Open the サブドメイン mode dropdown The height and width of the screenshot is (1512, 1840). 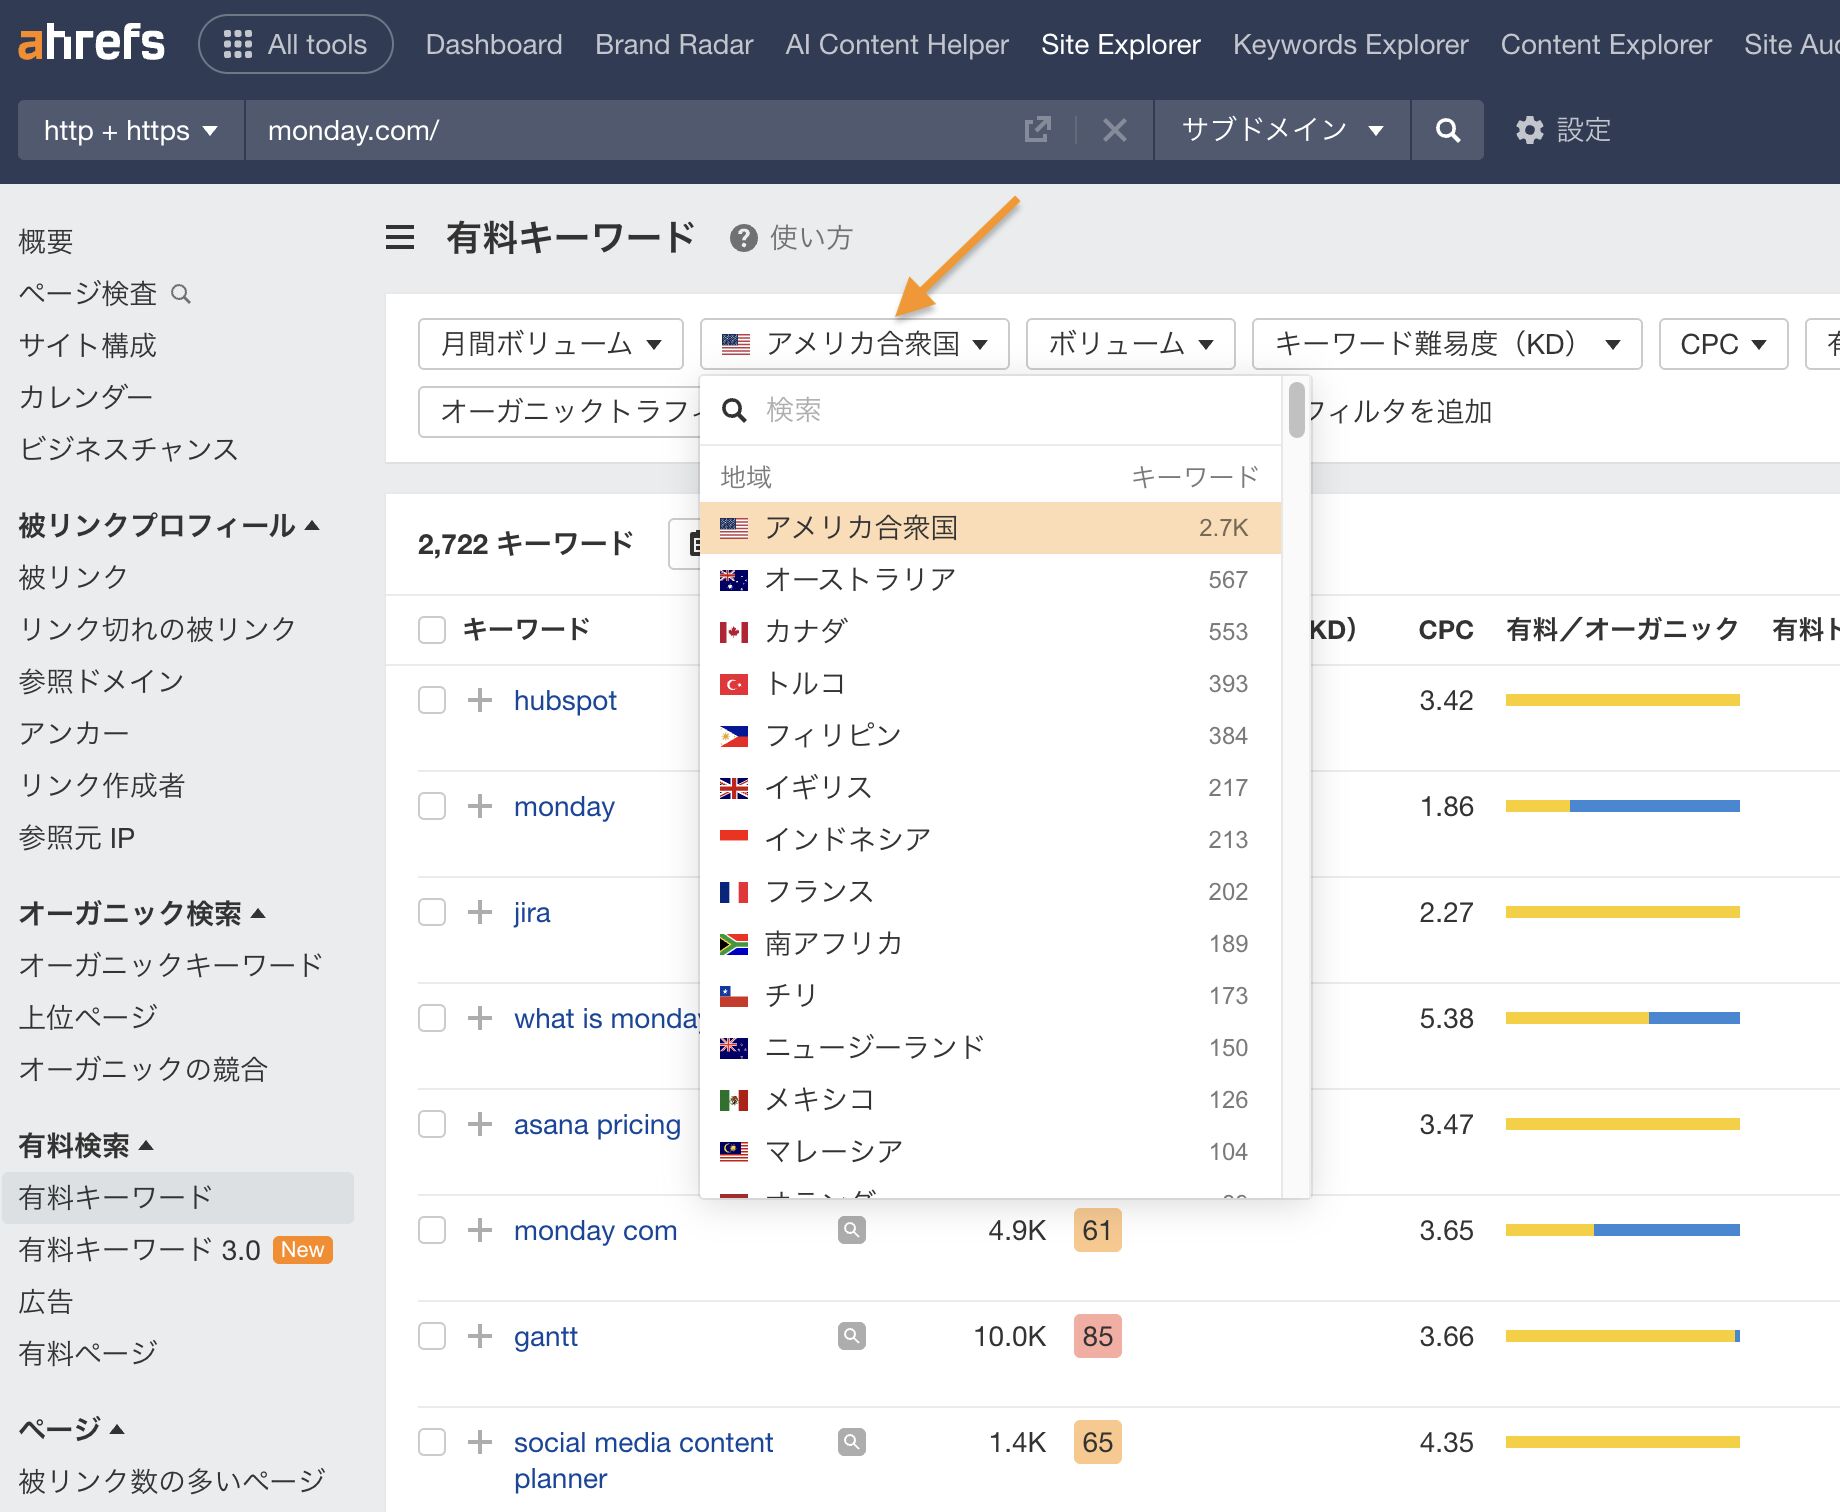(1280, 130)
